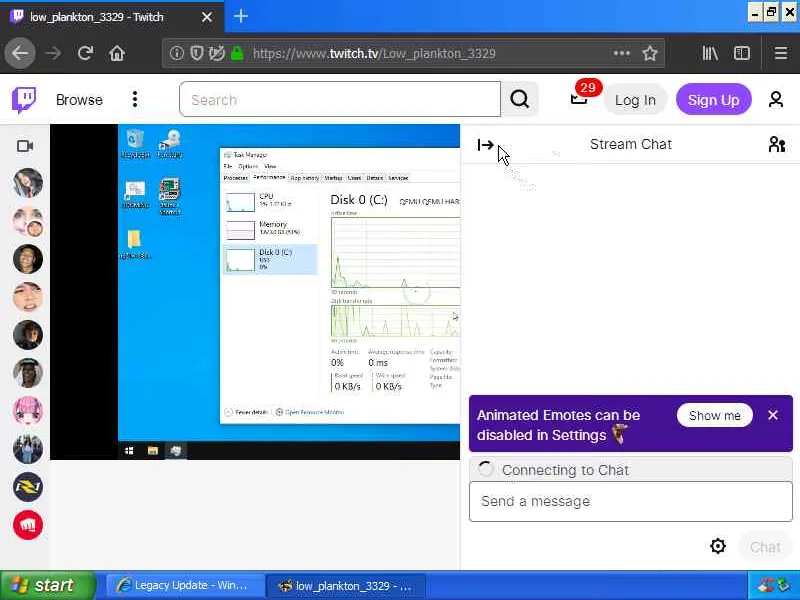This screenshot has width=800, height=600.
Task: Dismiss the Animated Emotes banner
Action: [772, 415]
